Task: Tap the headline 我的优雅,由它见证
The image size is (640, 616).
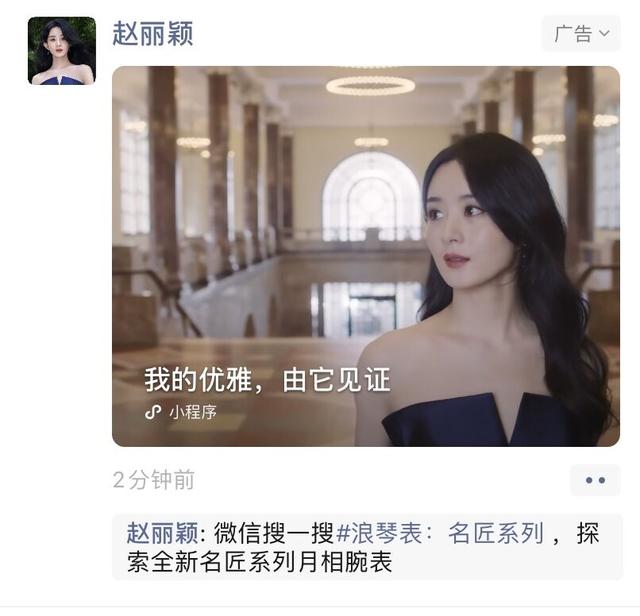Action: pyautogui.click(x=267, y=380)
